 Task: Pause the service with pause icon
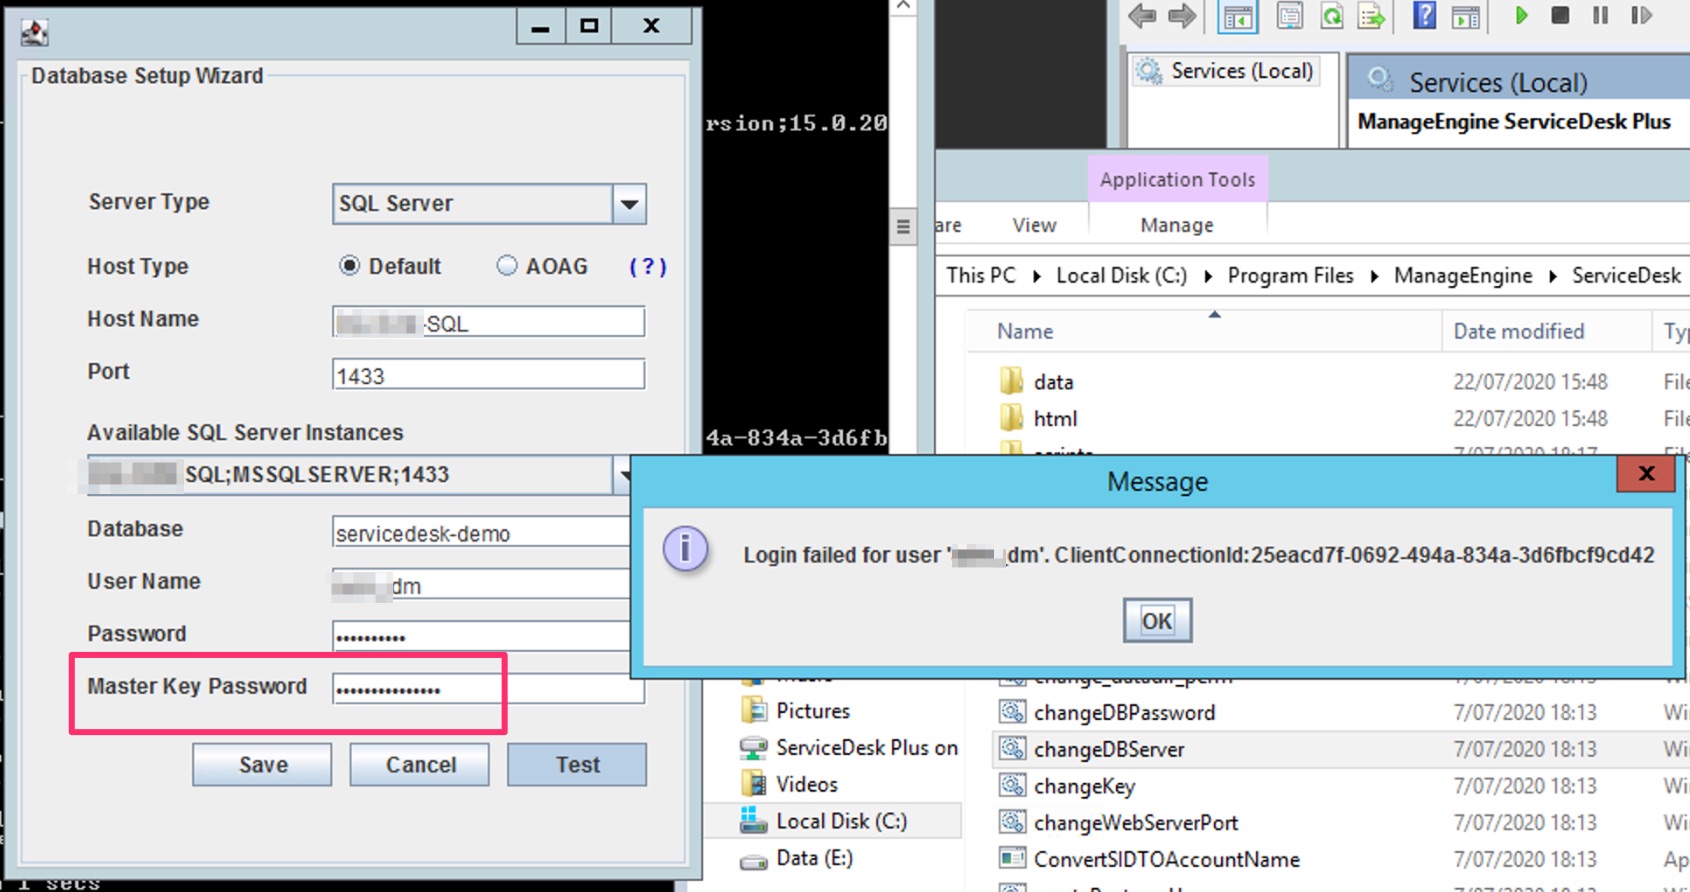(x=1600, y=15)
